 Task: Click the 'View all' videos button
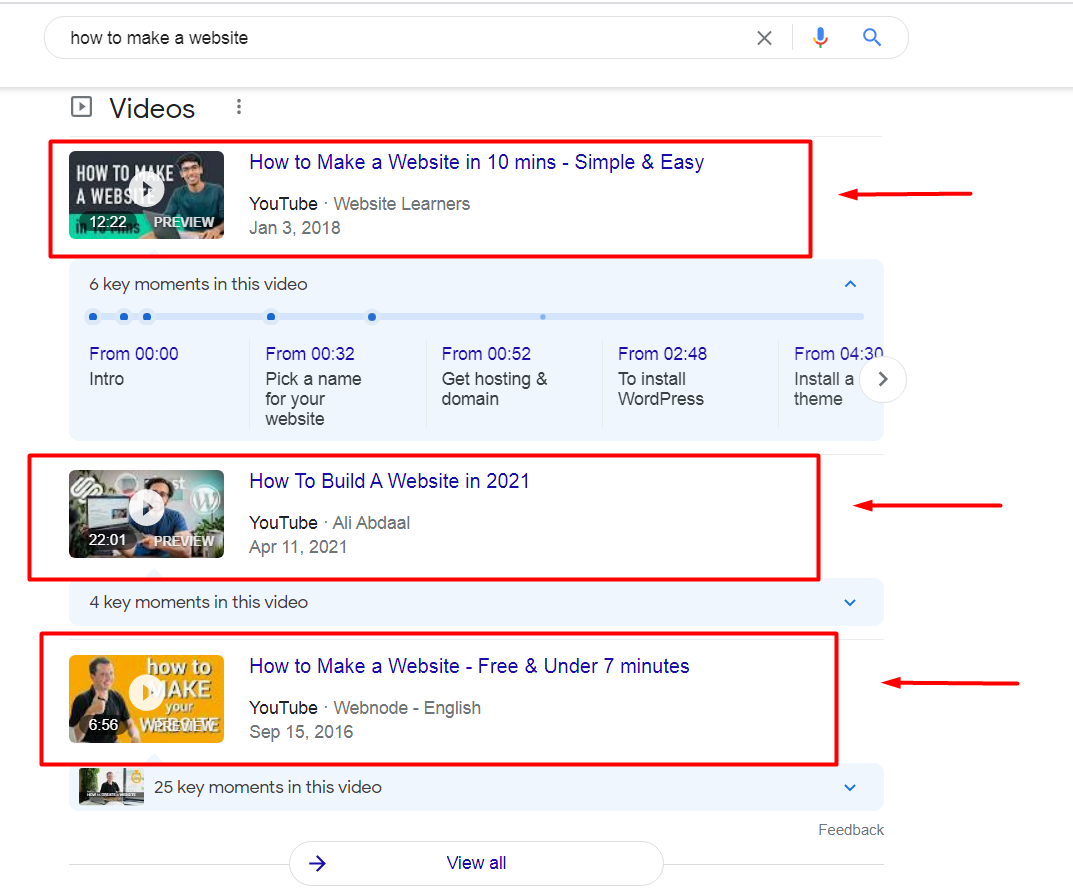point(476,863)
